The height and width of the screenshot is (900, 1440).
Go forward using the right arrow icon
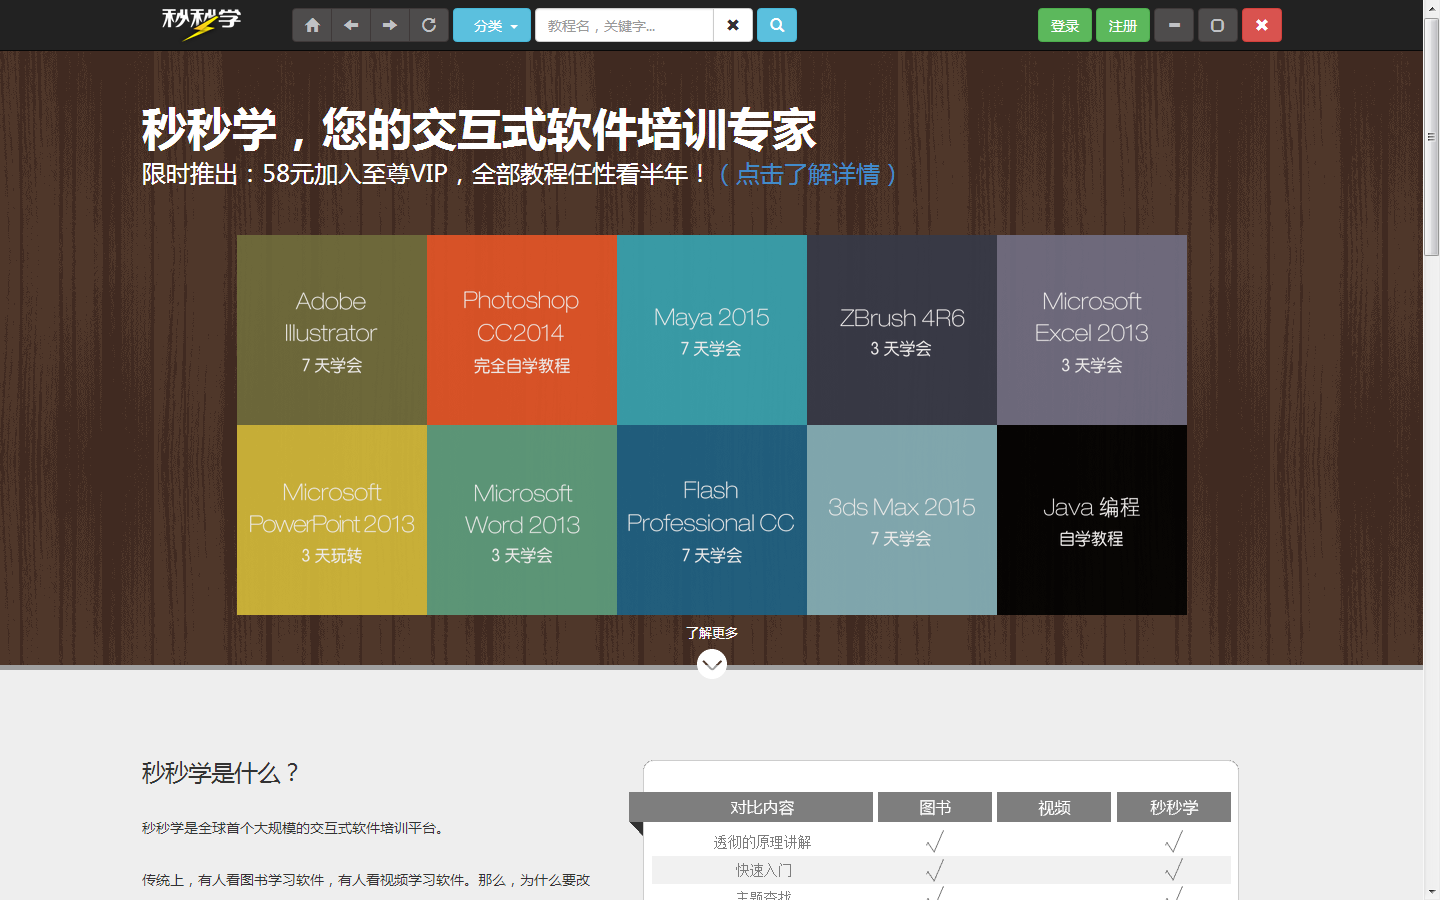pyautogui.click(x=389, y=24)
